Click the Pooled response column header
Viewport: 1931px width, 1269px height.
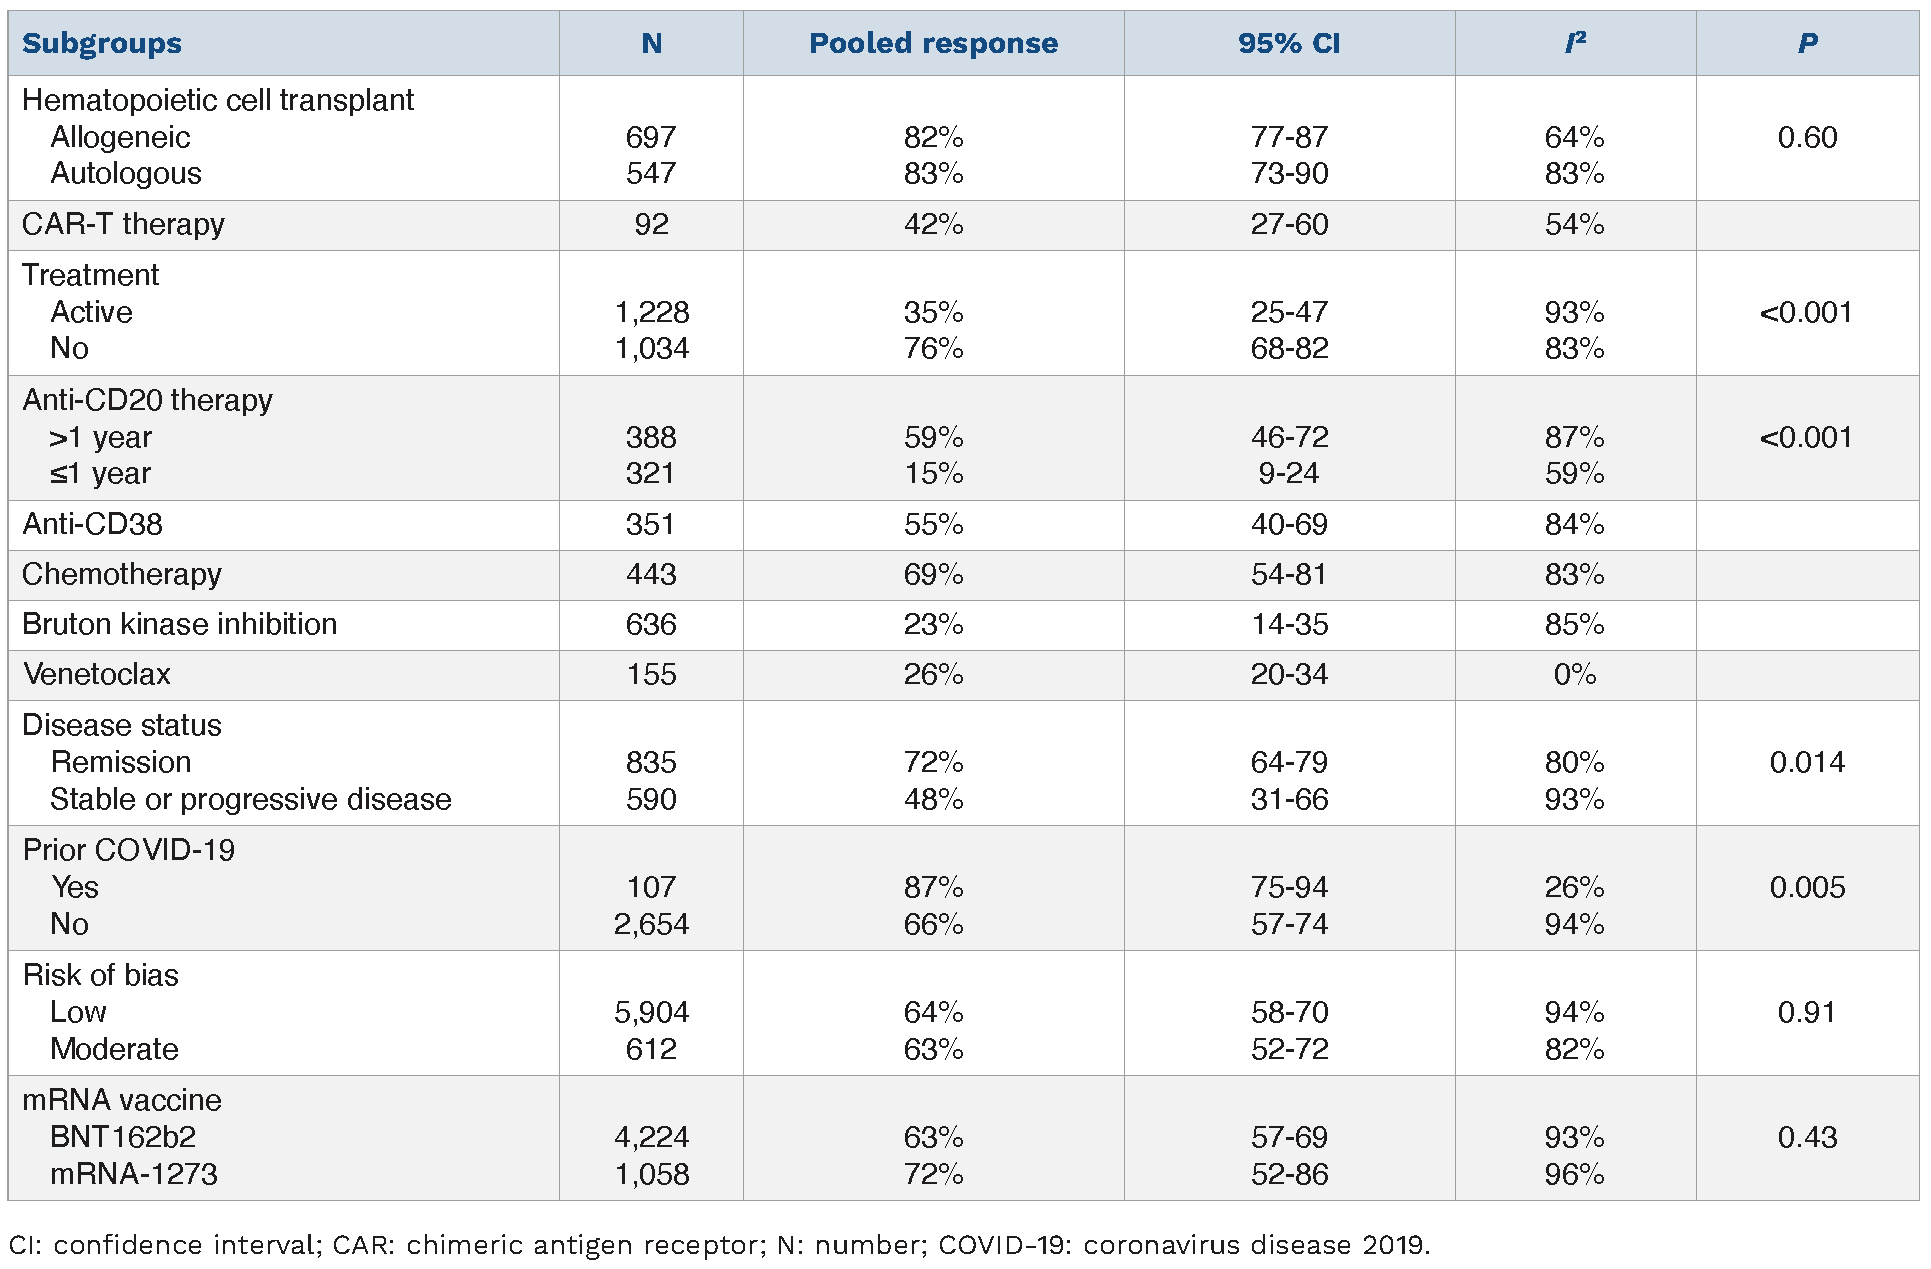coord(933,44)
